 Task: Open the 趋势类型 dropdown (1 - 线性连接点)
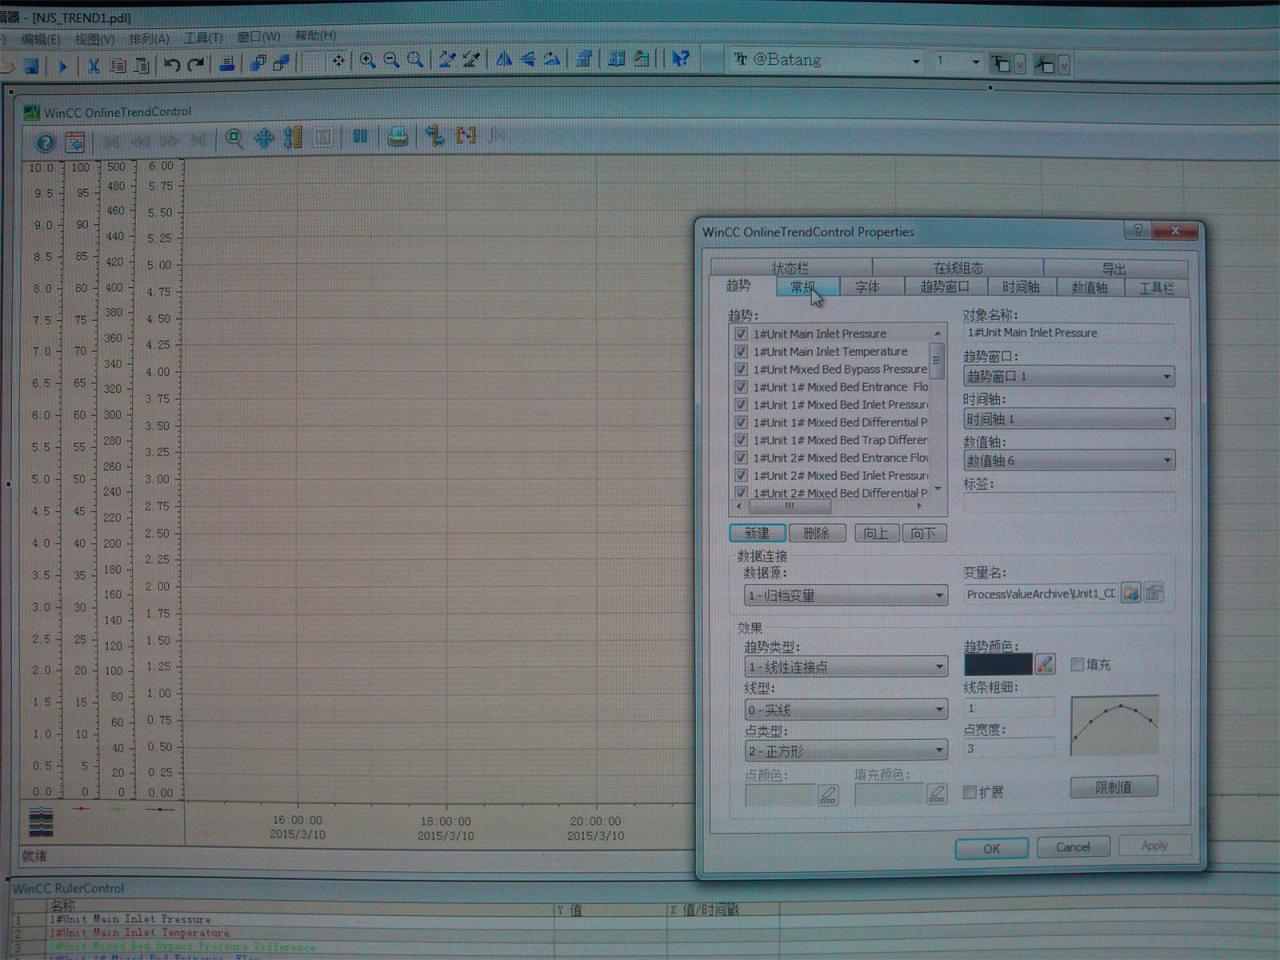click(846, 667)
